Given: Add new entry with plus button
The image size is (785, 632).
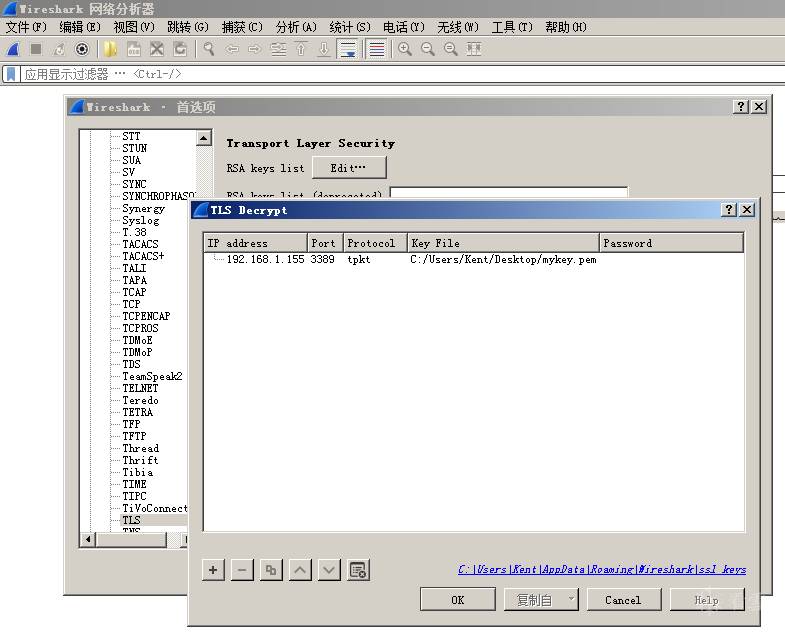Looking at the screenshot, I should coord(213,570).
